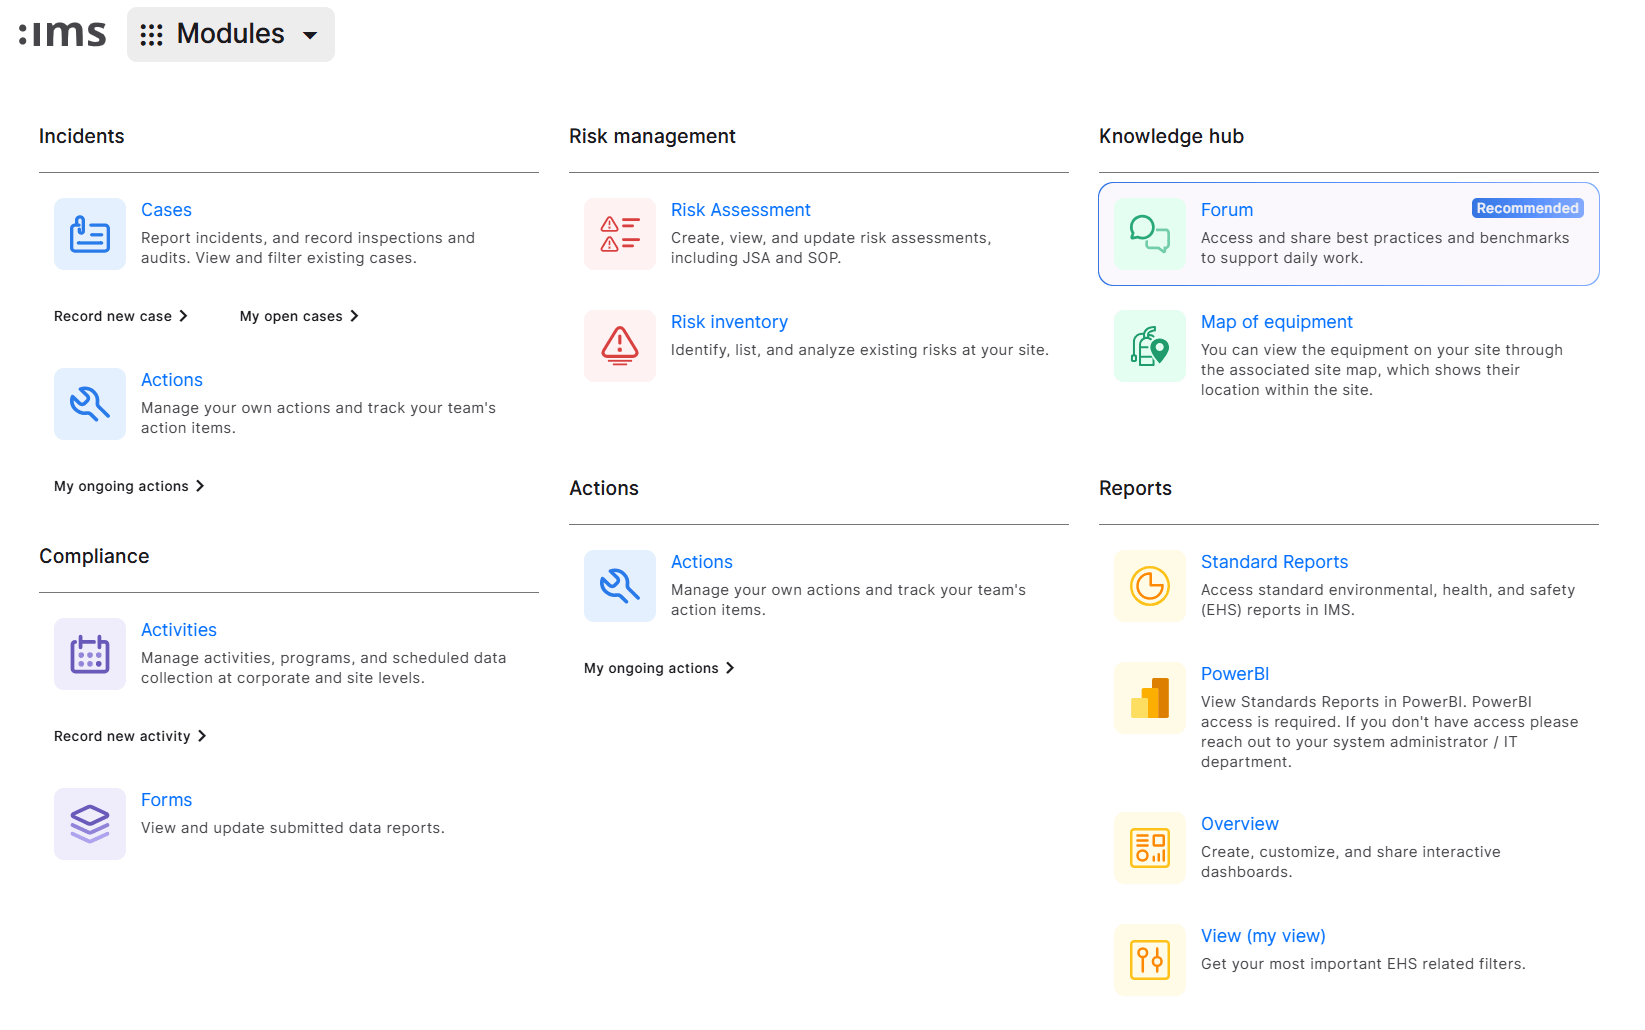Click the View (my view) sliders icon
Image resolution: width=1645 pixels, height=1030 pixels.
pyautogui.click(x=1150, y=960)
